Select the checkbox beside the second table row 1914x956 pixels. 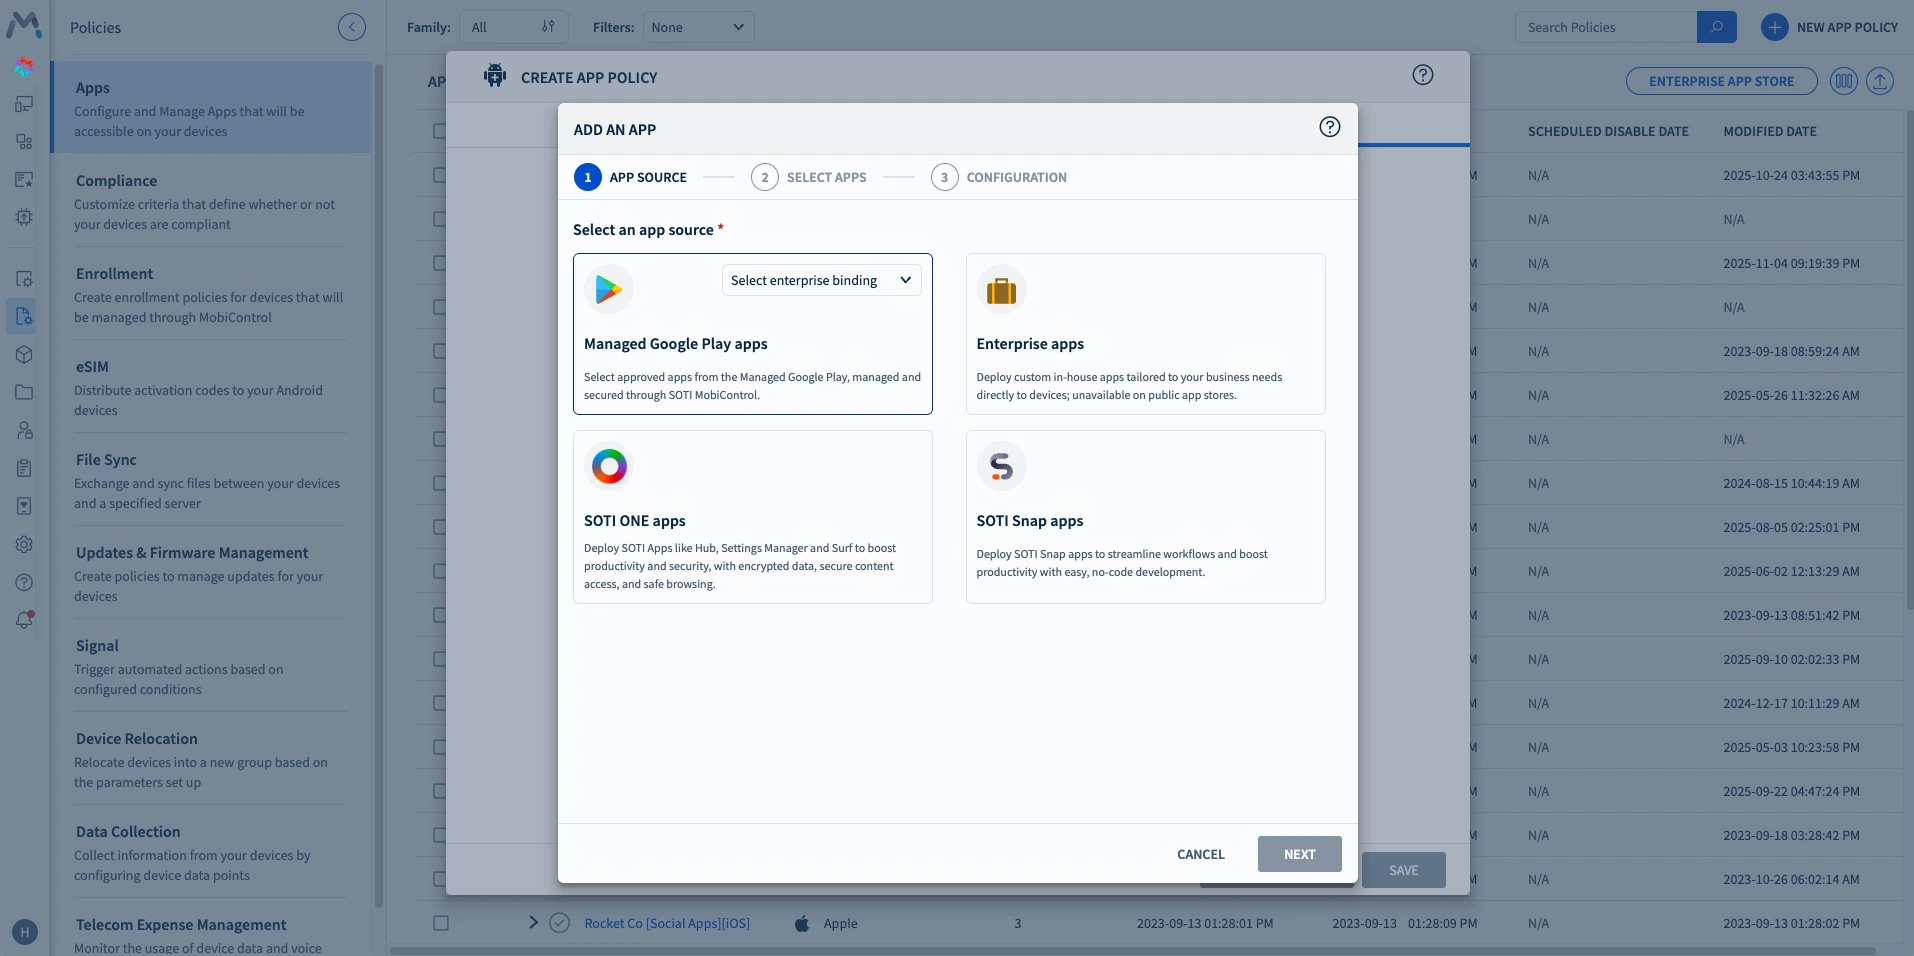(x=440, y=175)
